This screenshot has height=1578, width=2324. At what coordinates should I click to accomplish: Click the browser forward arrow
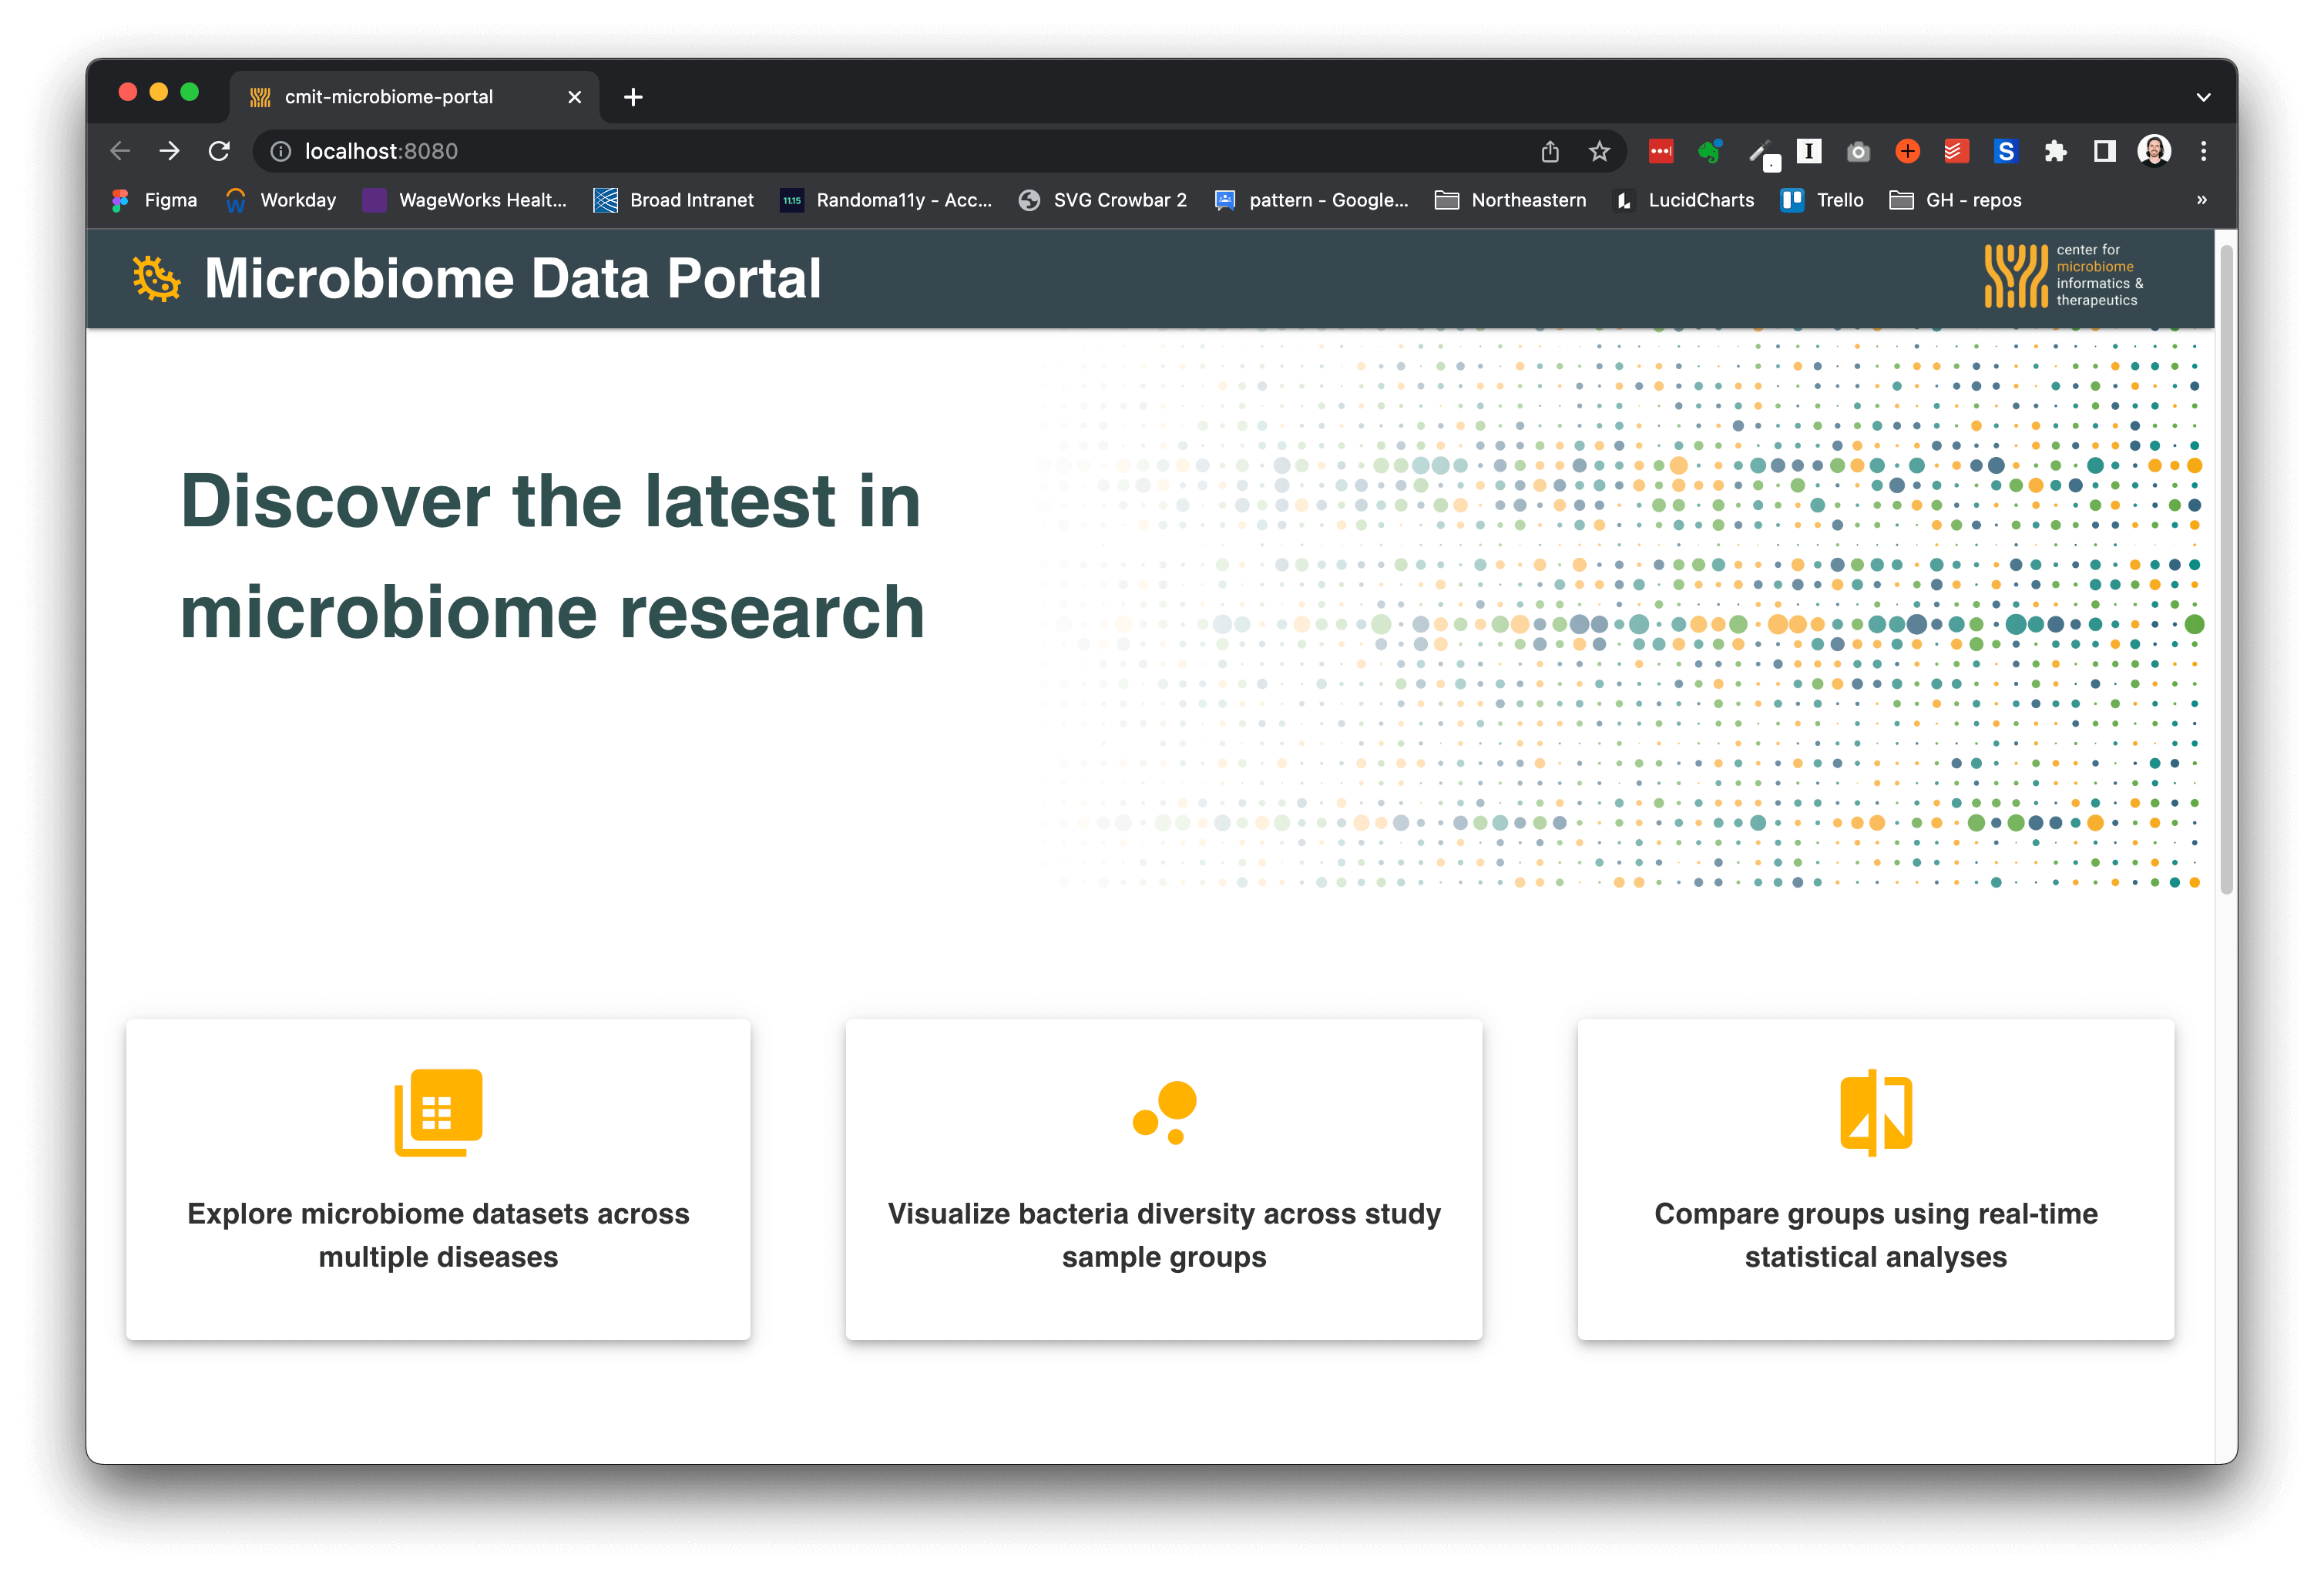pos(169,151)
